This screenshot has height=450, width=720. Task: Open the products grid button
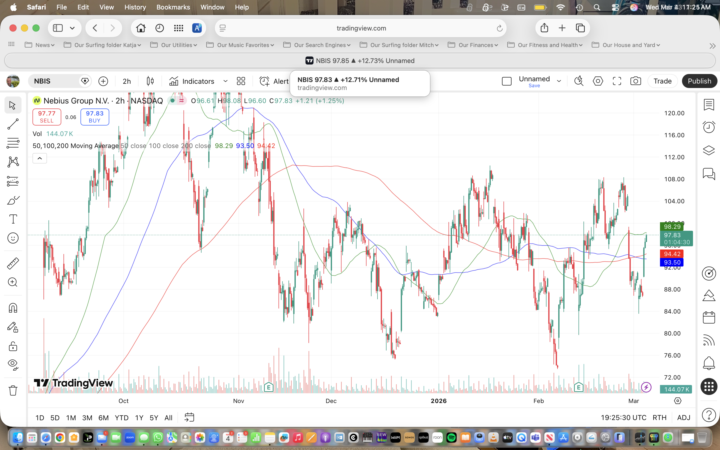(x=709, y=386)
